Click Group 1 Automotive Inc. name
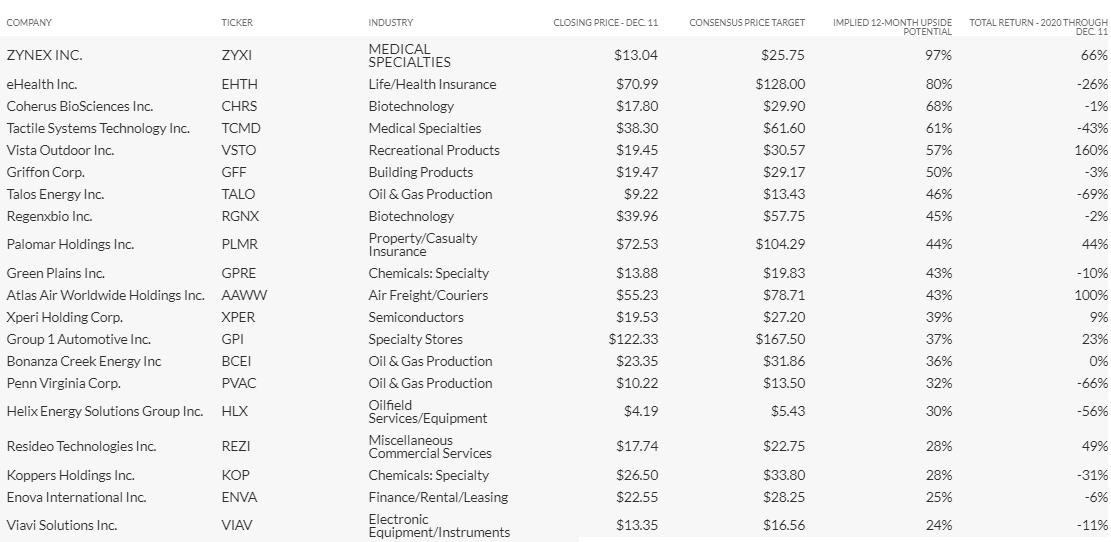Screen dimensions: 1111x542 pos(79,339)
